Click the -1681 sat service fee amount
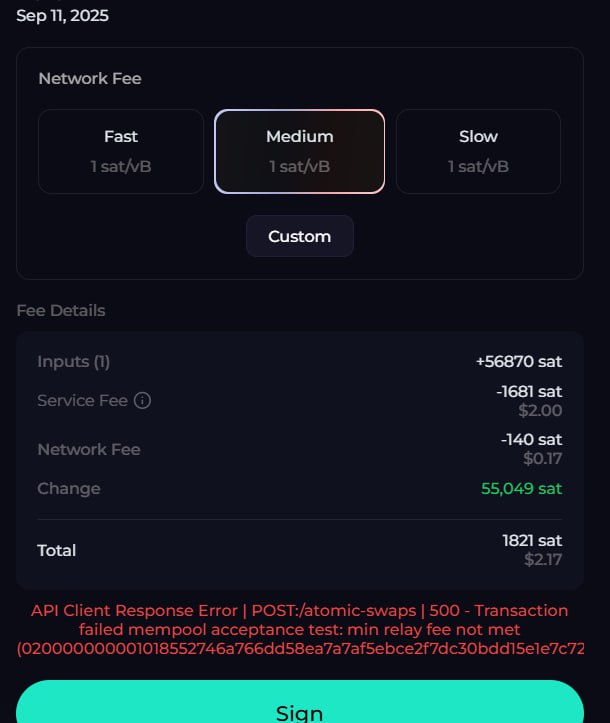Viewport: 610px width, 723px height. tap(529, 391)
